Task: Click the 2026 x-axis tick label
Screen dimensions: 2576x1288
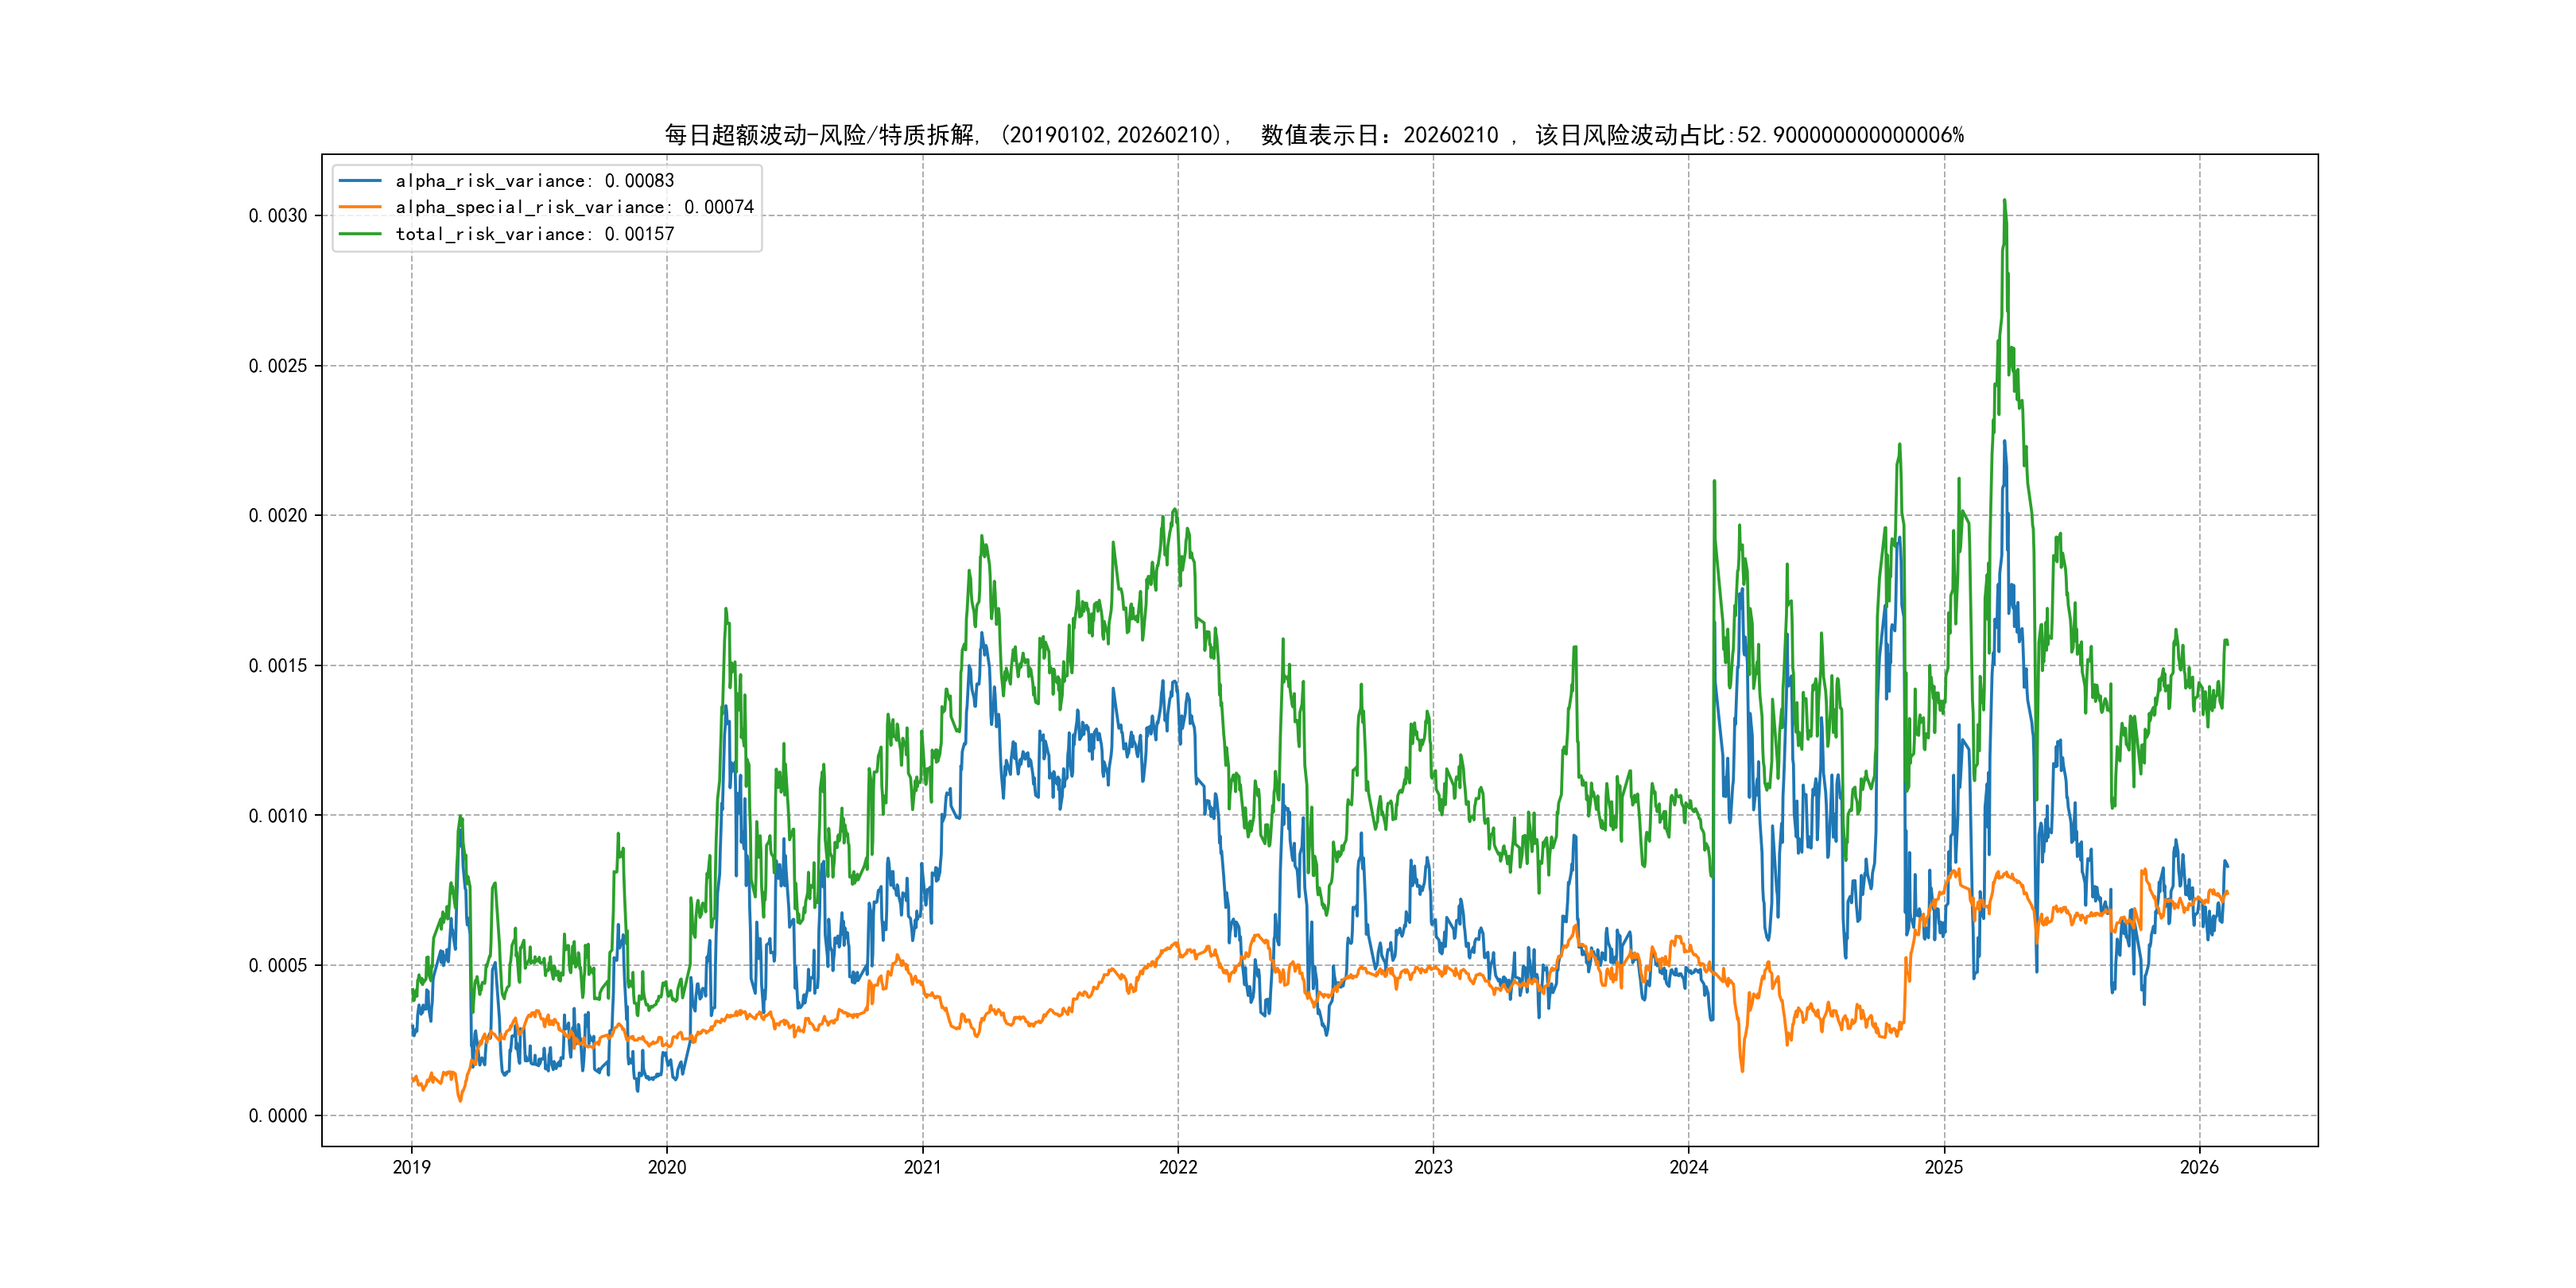Action: pos(2199,1167)
